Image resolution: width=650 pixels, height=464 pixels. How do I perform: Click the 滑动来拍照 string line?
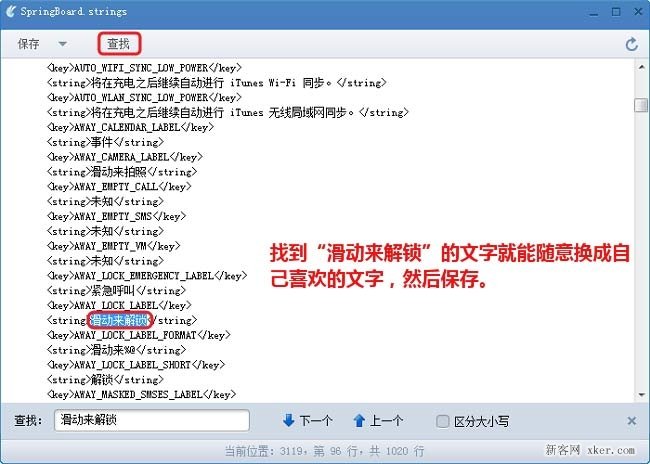pos(122,172)
